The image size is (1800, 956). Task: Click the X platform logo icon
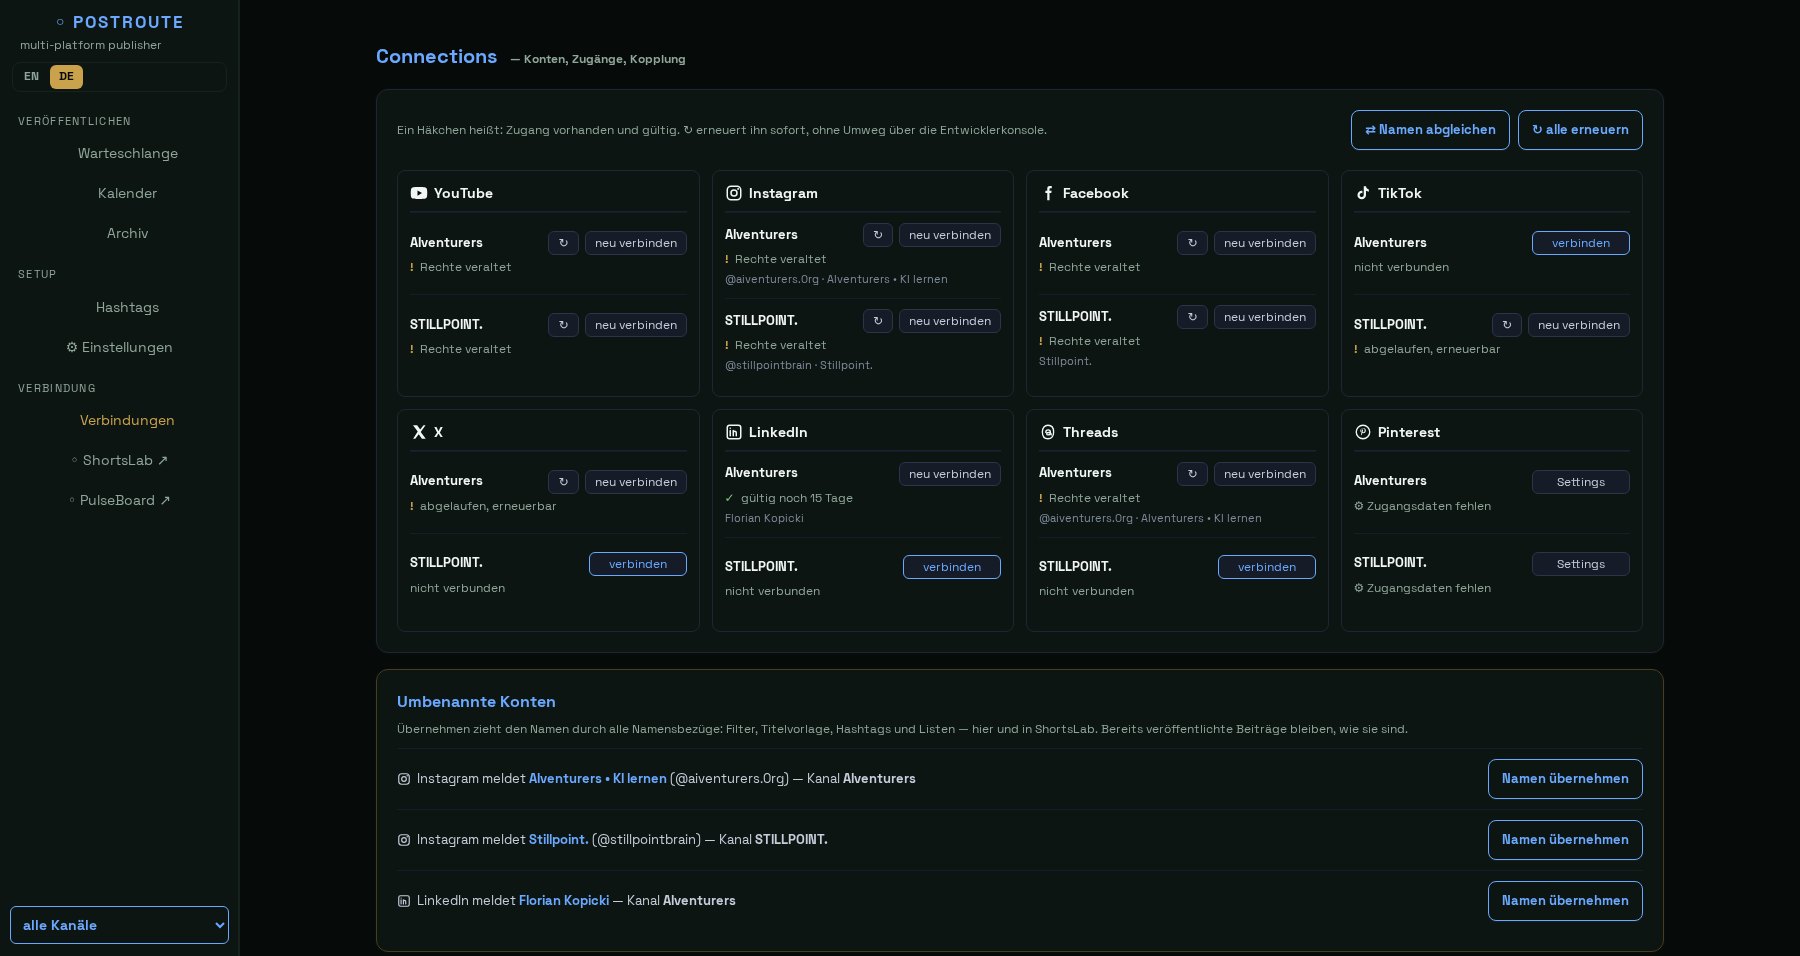point(419,432)
